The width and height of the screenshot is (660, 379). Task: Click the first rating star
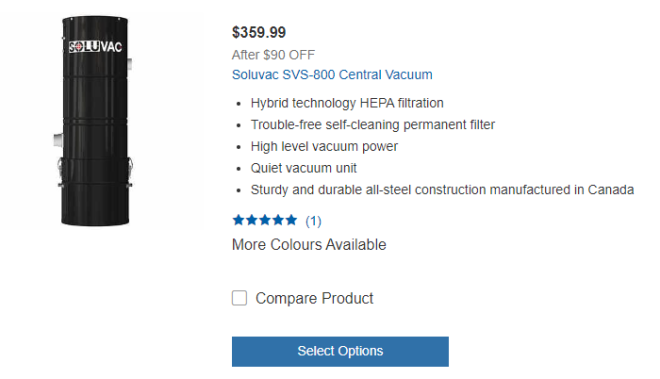(238, 220)
